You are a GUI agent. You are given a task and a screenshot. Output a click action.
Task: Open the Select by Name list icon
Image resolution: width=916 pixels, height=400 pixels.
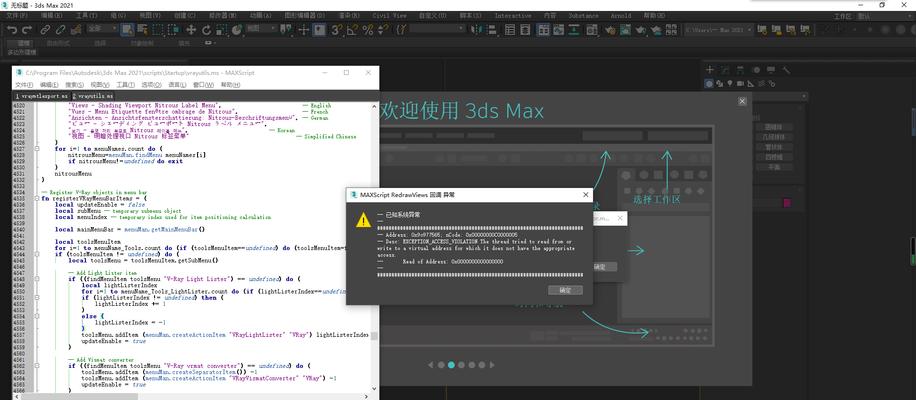[x=142, y=29]
